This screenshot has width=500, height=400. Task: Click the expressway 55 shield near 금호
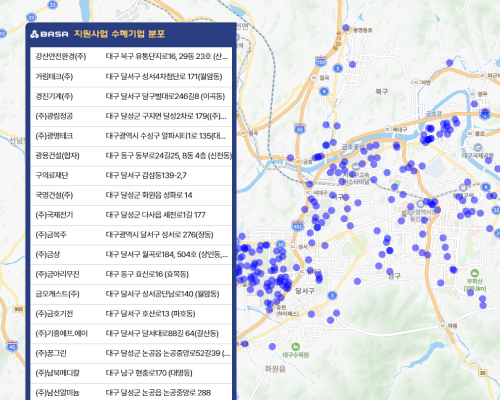coord(300,128)
